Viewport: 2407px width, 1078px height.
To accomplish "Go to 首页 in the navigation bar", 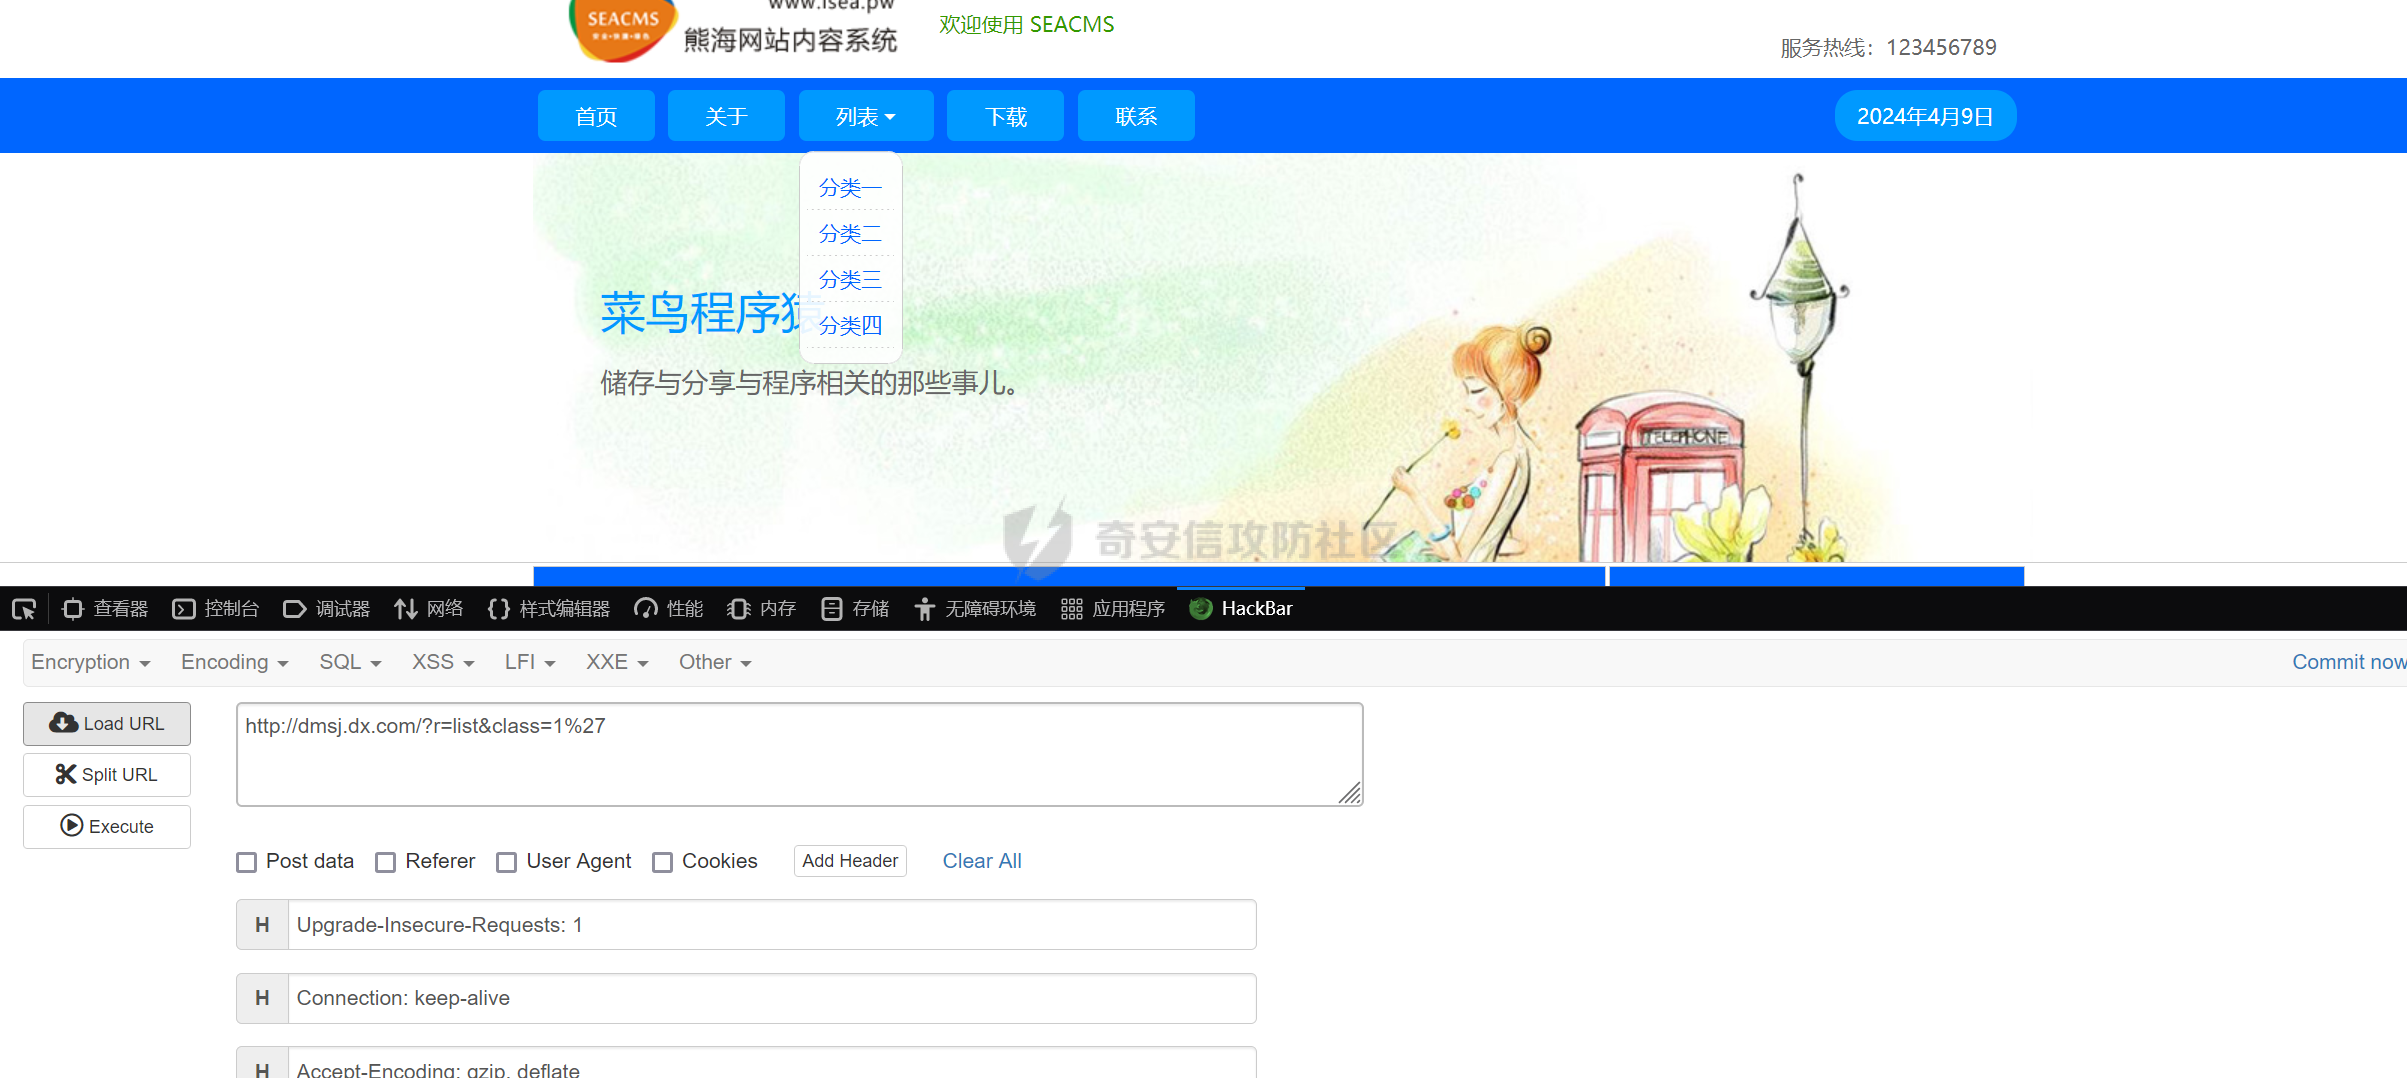I will [x=596, y=116].
